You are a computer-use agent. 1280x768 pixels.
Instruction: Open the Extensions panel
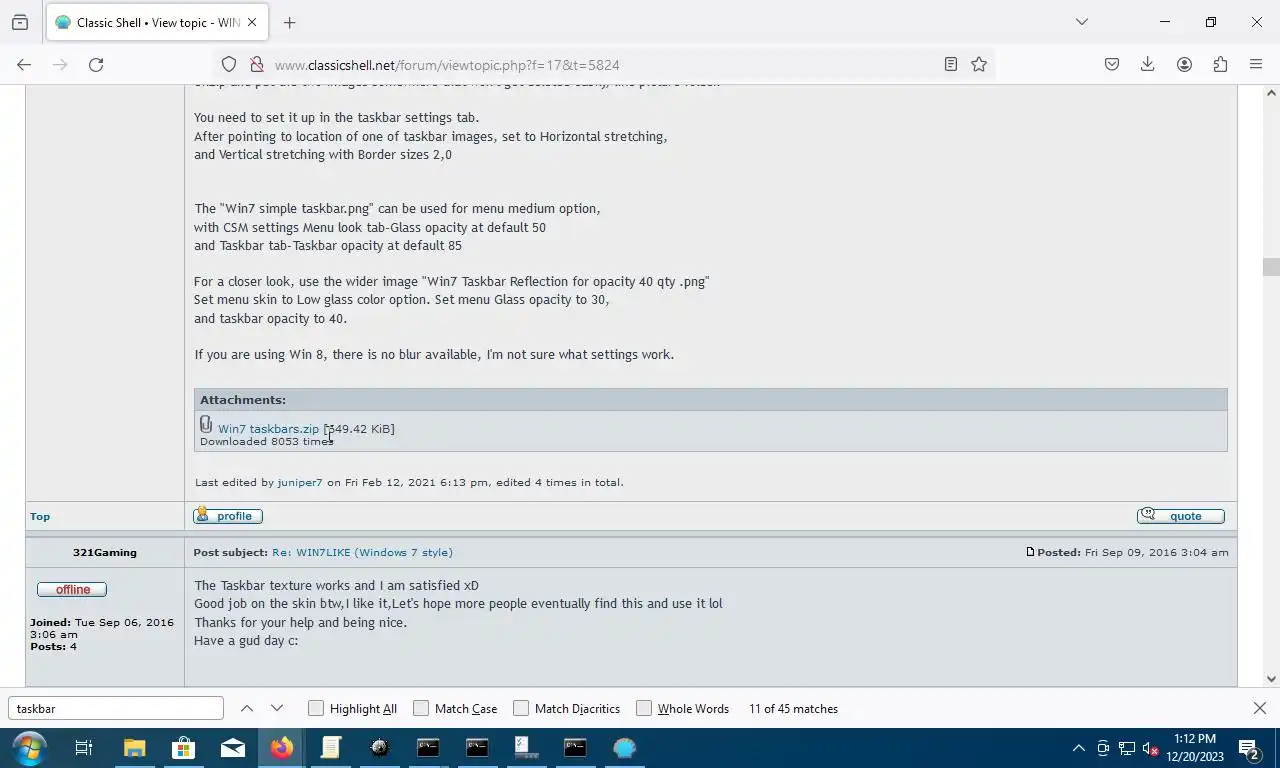[1220, 64]
